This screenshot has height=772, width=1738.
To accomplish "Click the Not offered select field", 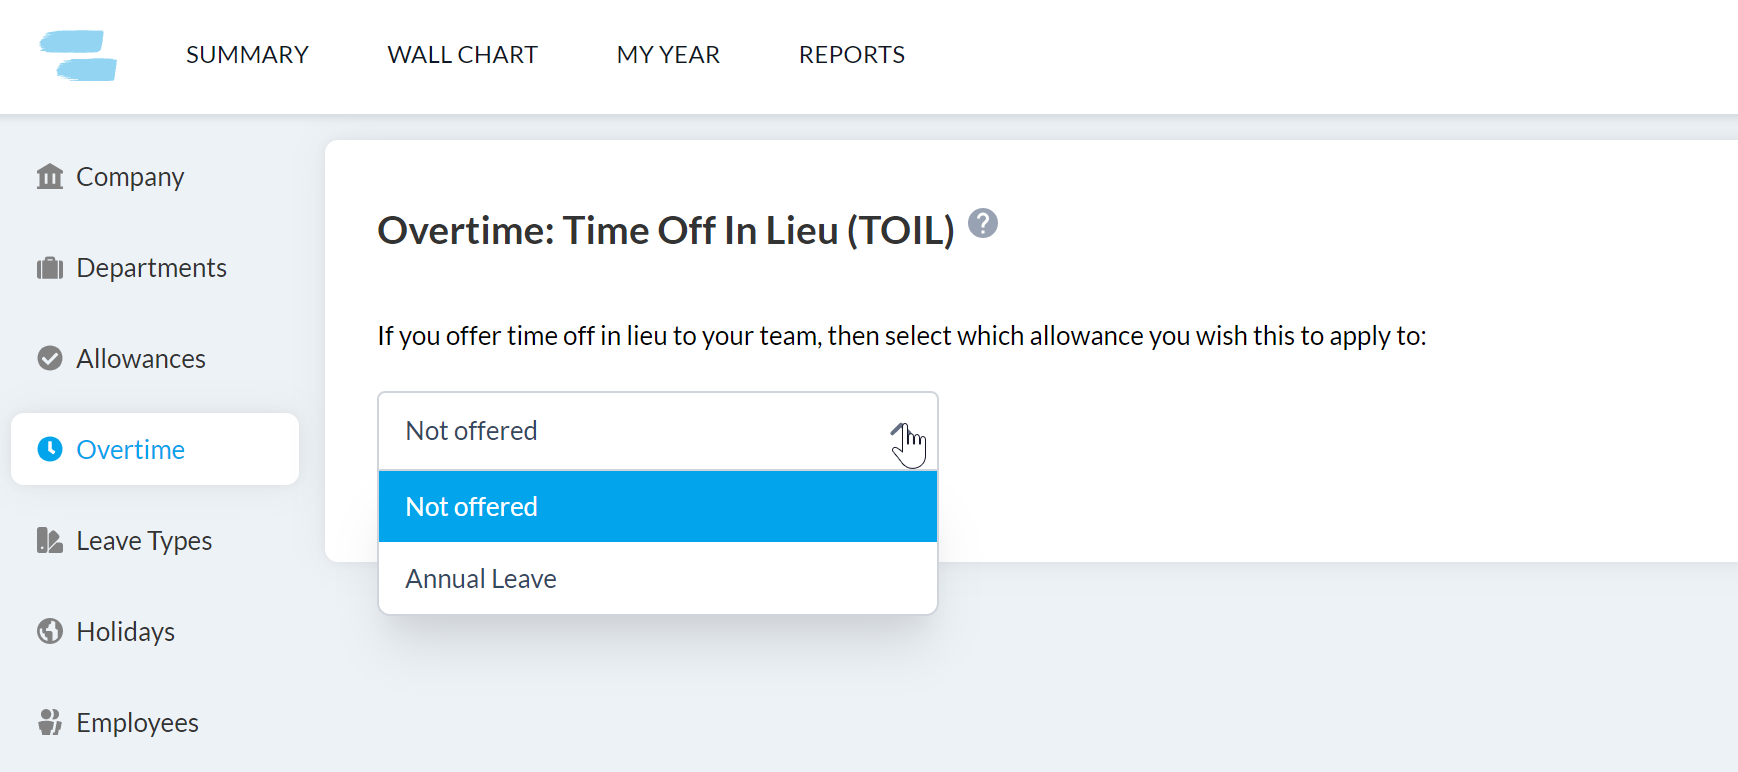I will coord(658,431).
